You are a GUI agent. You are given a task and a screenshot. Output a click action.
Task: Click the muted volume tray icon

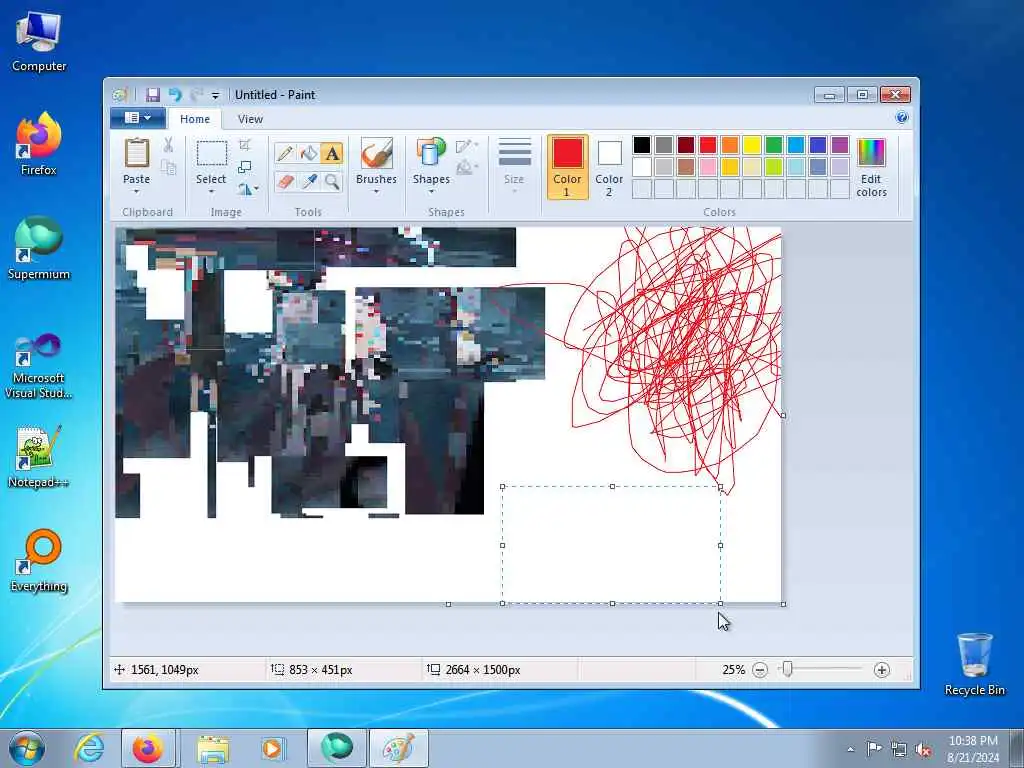click(x=923, y=749)
